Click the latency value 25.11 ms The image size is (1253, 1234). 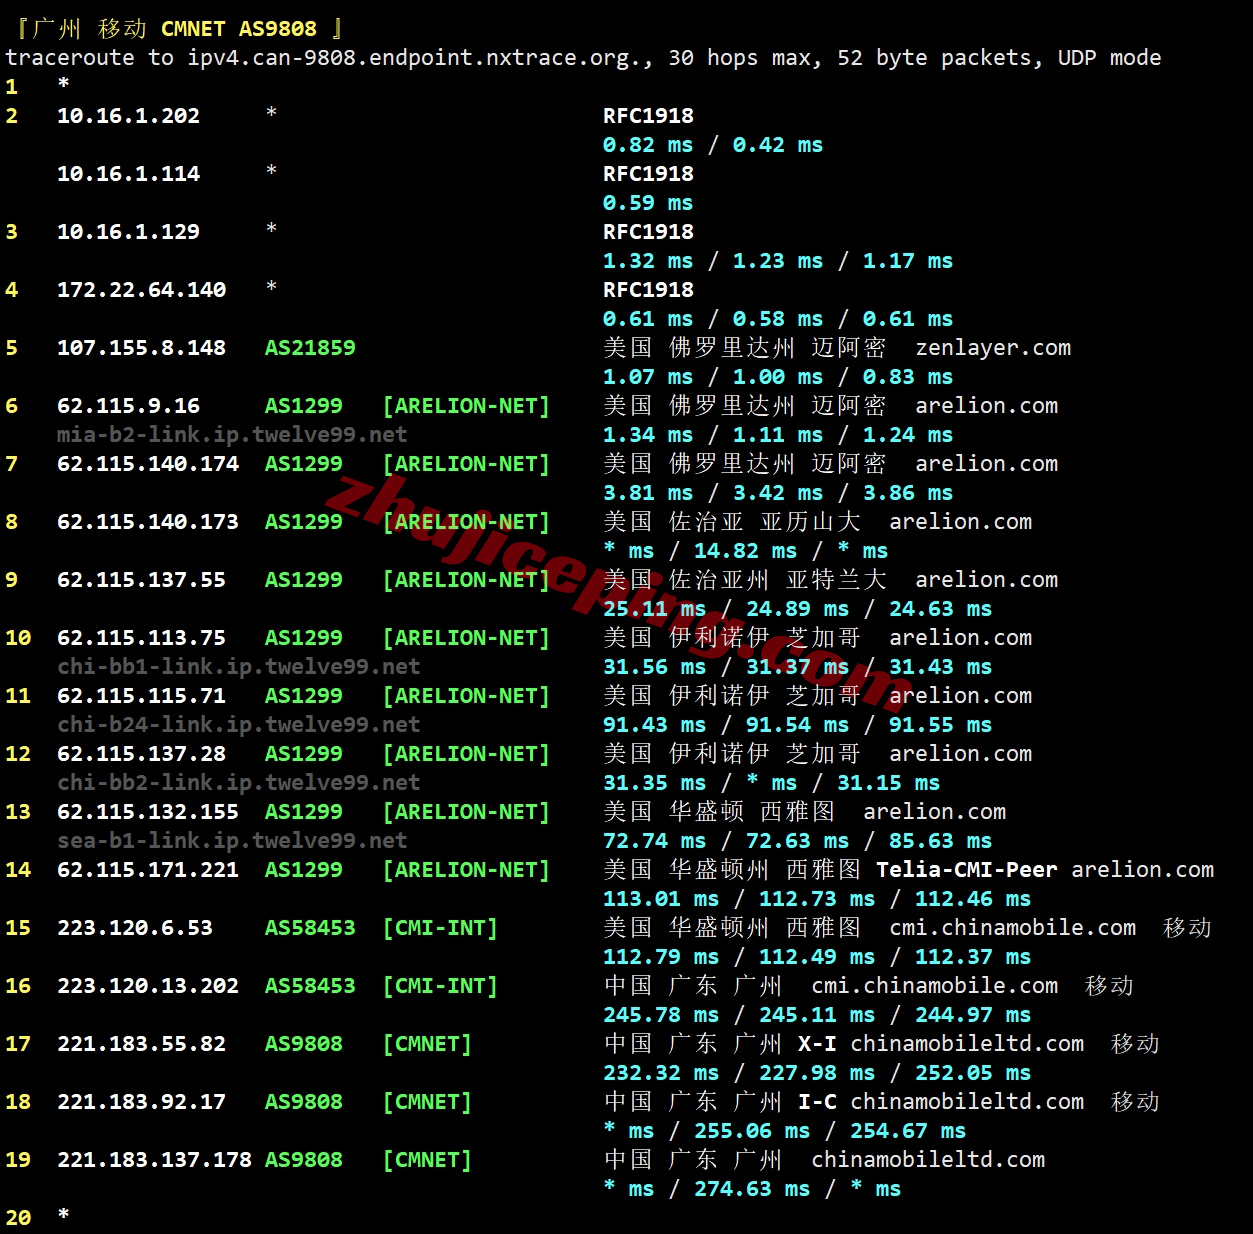[654, 609]
